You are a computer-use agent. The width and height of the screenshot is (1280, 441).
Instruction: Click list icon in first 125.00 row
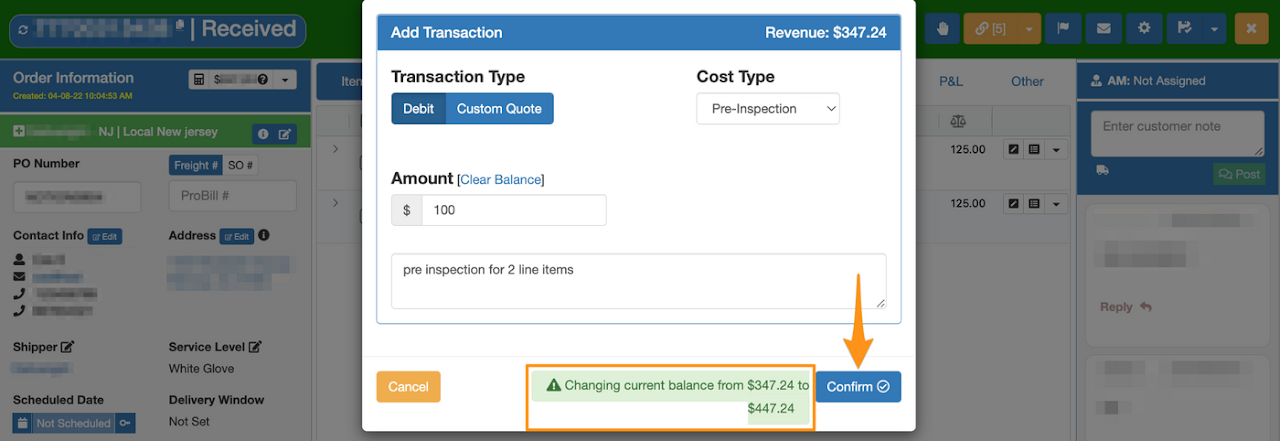(1034, 149)
